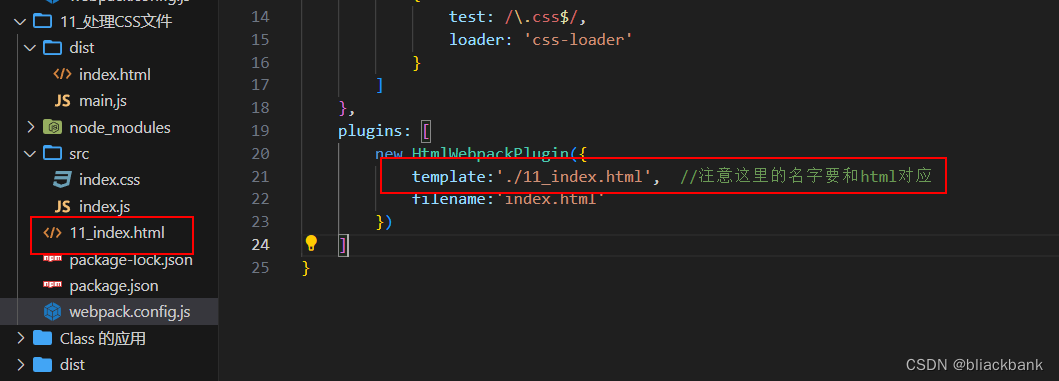Screen dimensions: 1059x381
Task: Open index.html in the dist folder
Action: click(115, 74)
